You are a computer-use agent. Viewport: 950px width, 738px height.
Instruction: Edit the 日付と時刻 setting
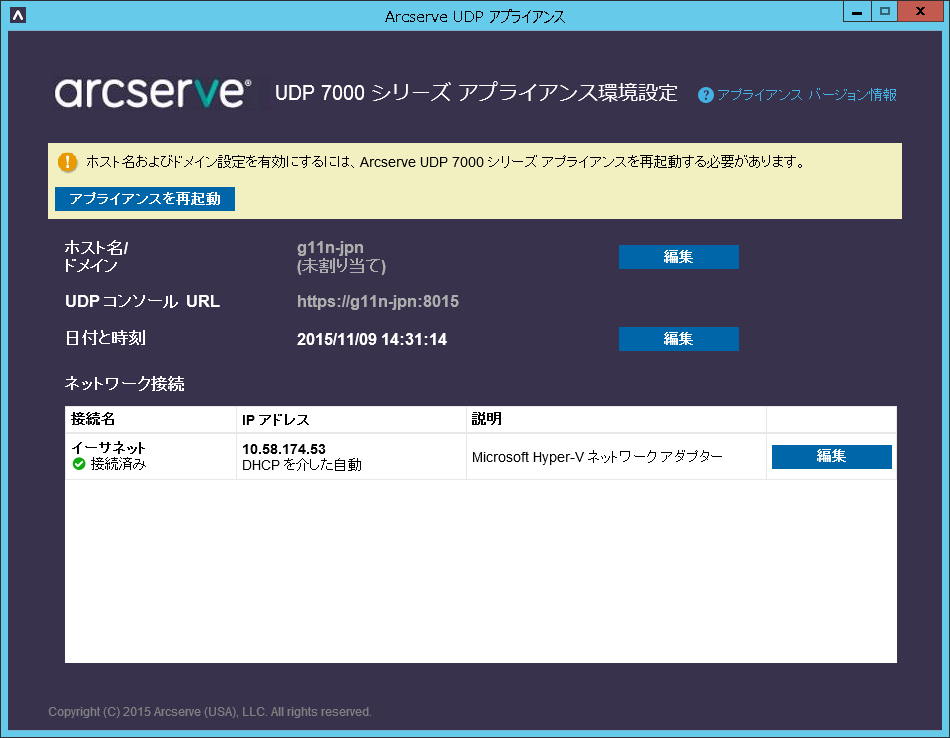pos(679,339)
